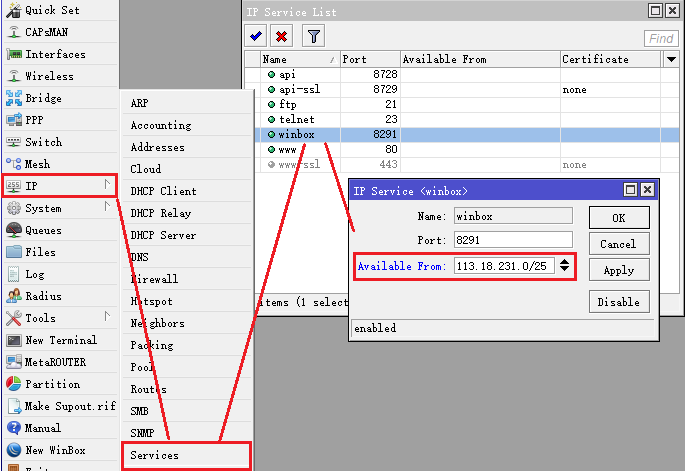Open Queues in the sidebar
Viewport: 685px width, 471px height.
[43, 230]
